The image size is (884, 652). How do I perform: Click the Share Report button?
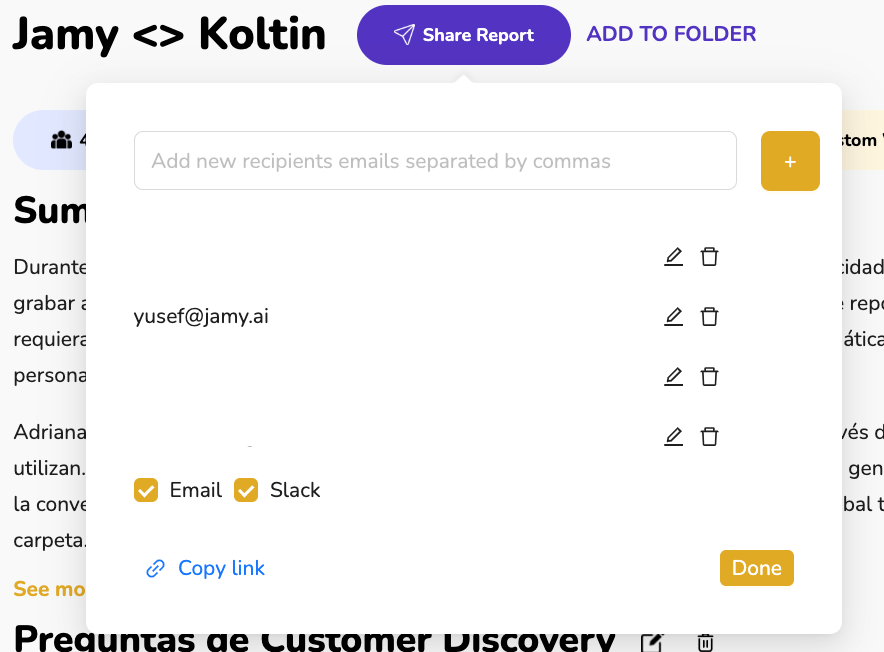click(463, 35)
